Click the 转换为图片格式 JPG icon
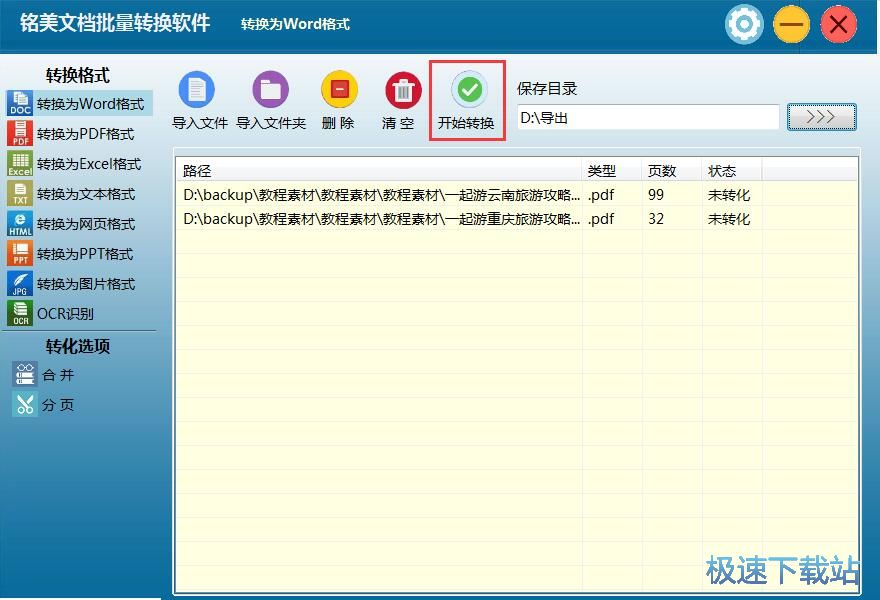The image size is (880, 600). tap(18, 284)
